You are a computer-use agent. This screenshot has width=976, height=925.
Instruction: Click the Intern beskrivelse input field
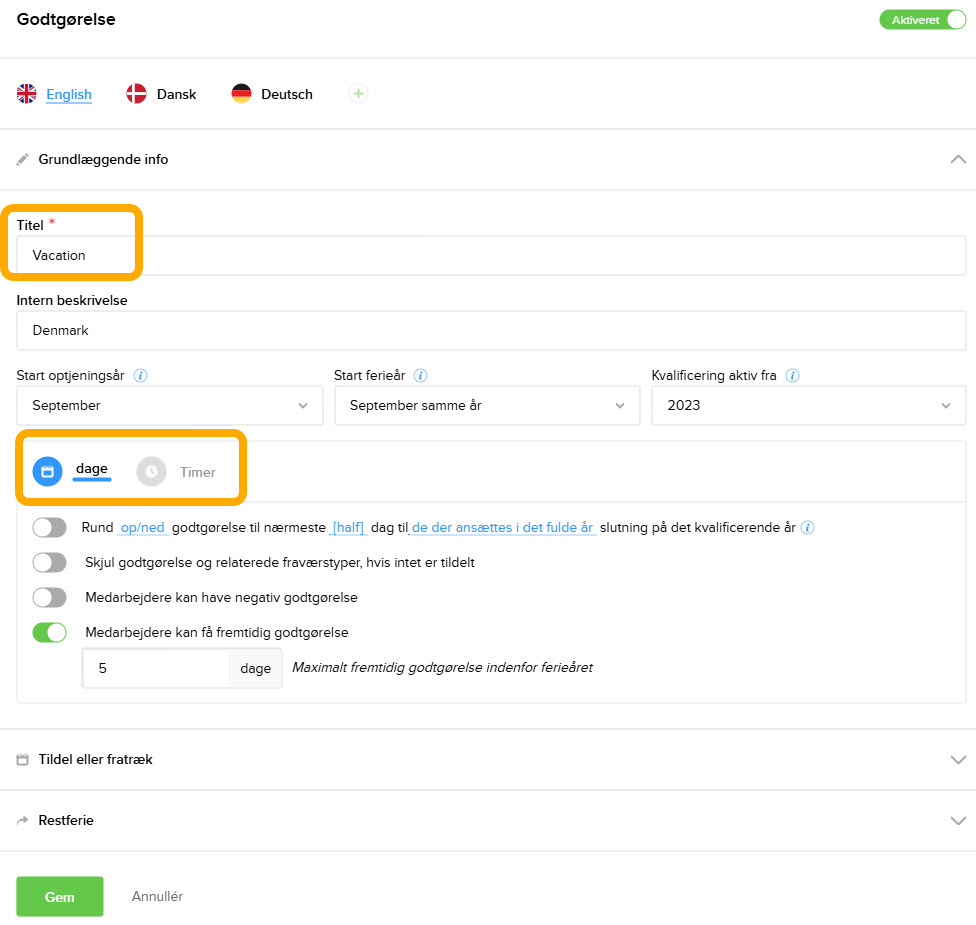491,330
